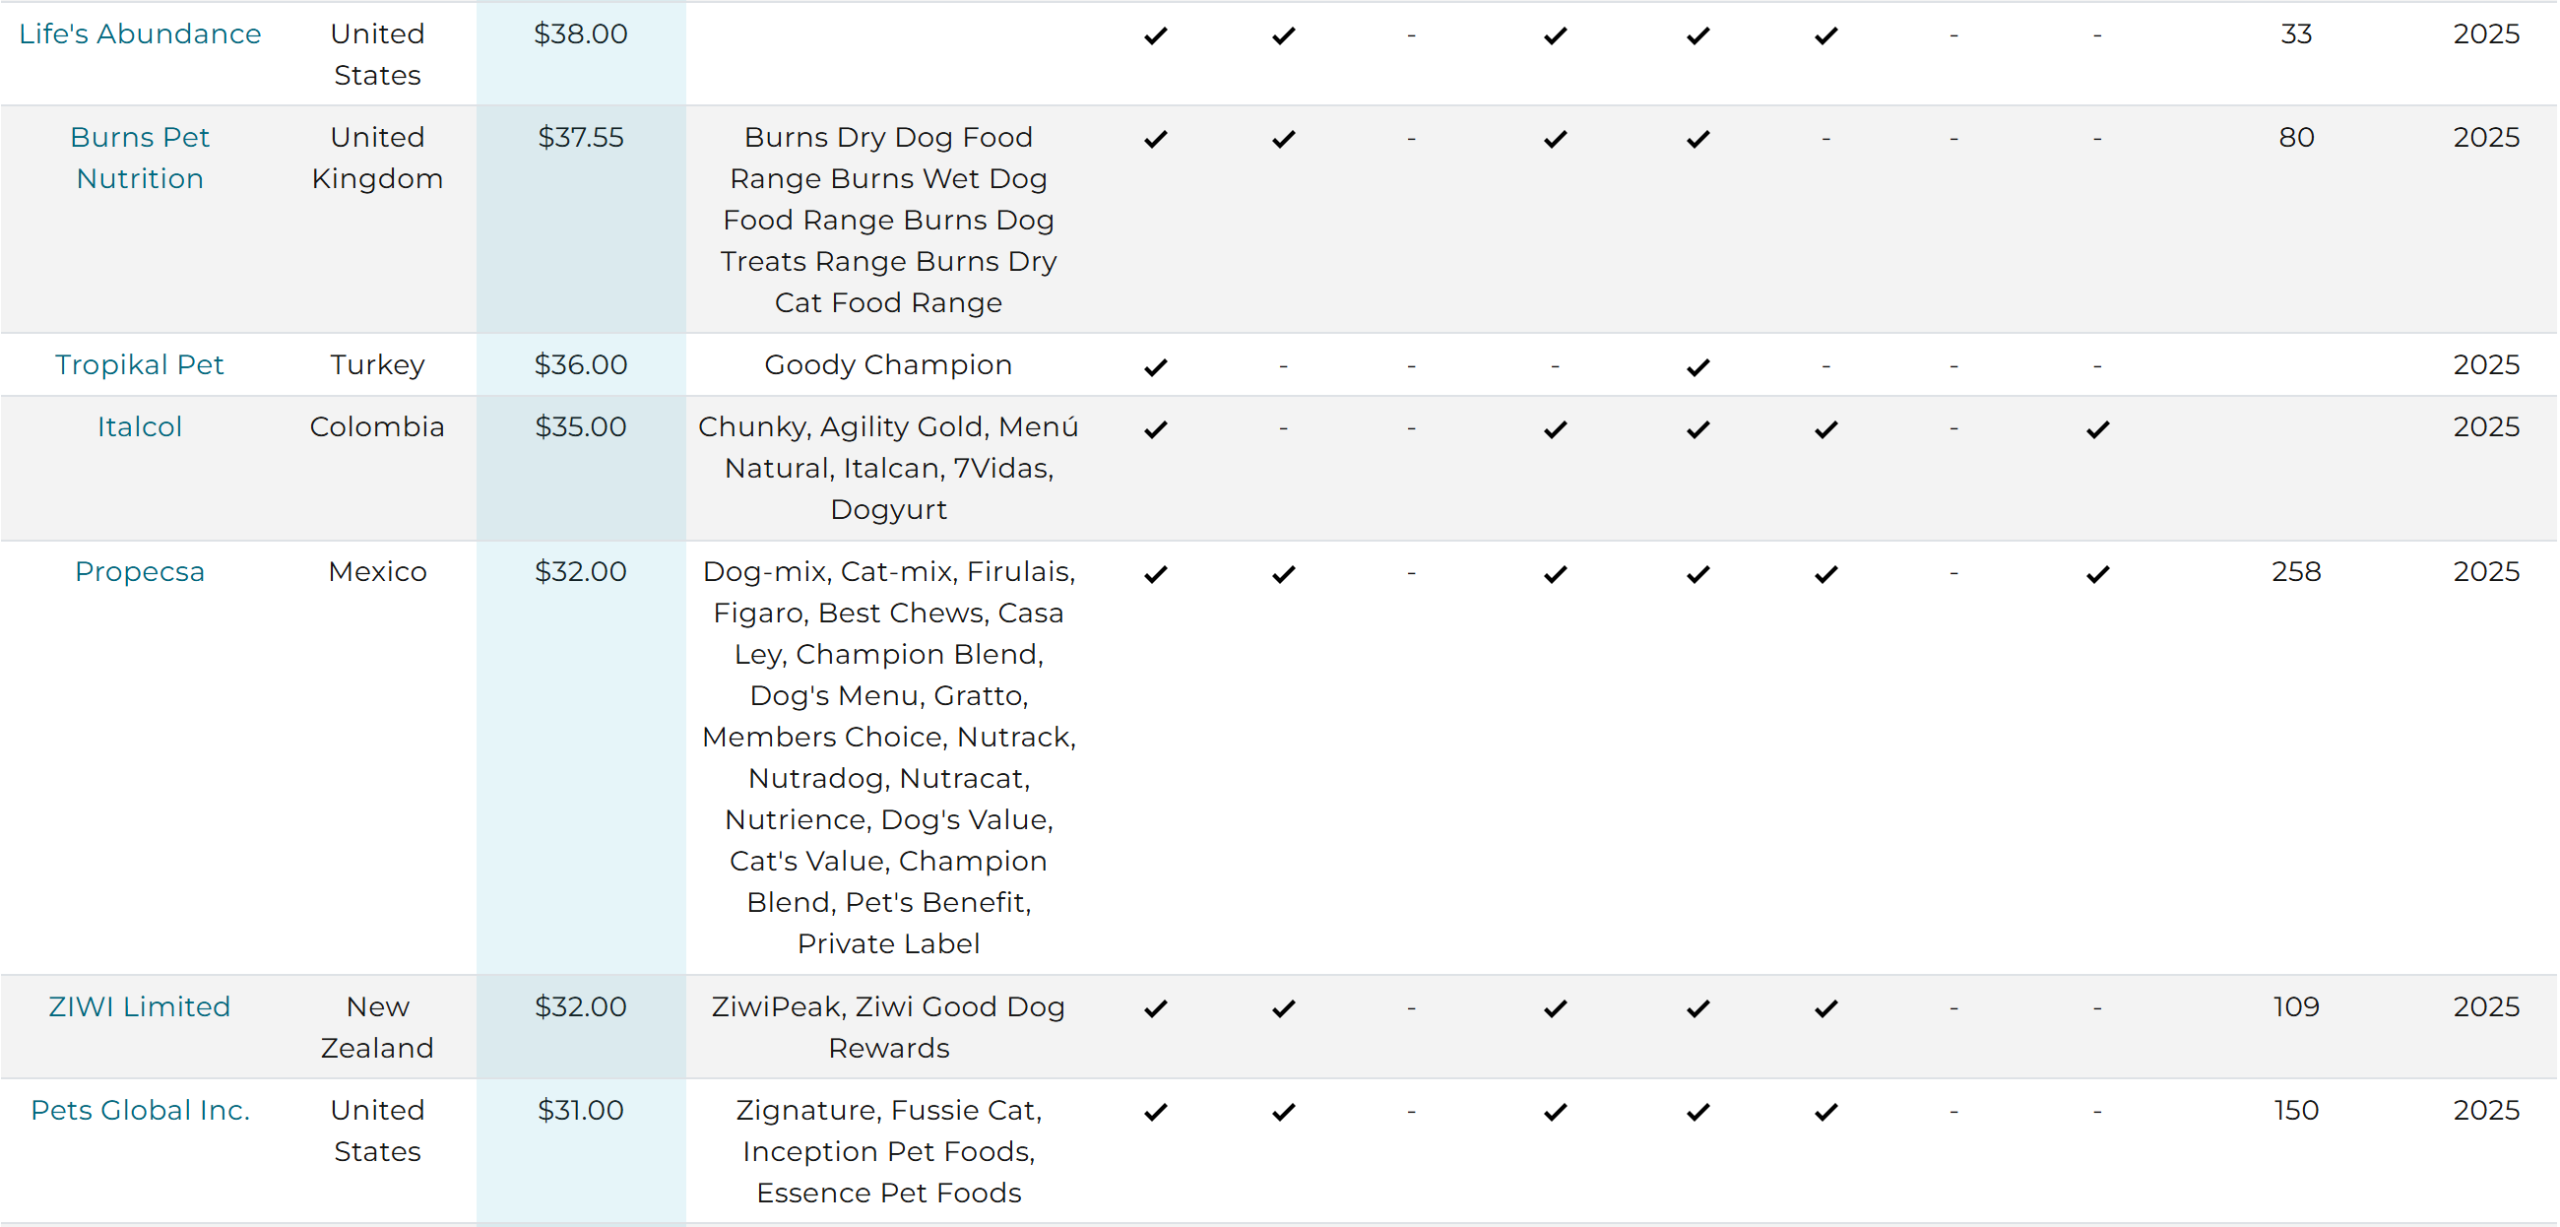2560x1227 pixels.
Task: Click the second checkmark in Burns Pet row
Action: pyautogui.click(x=1284, y=139)
